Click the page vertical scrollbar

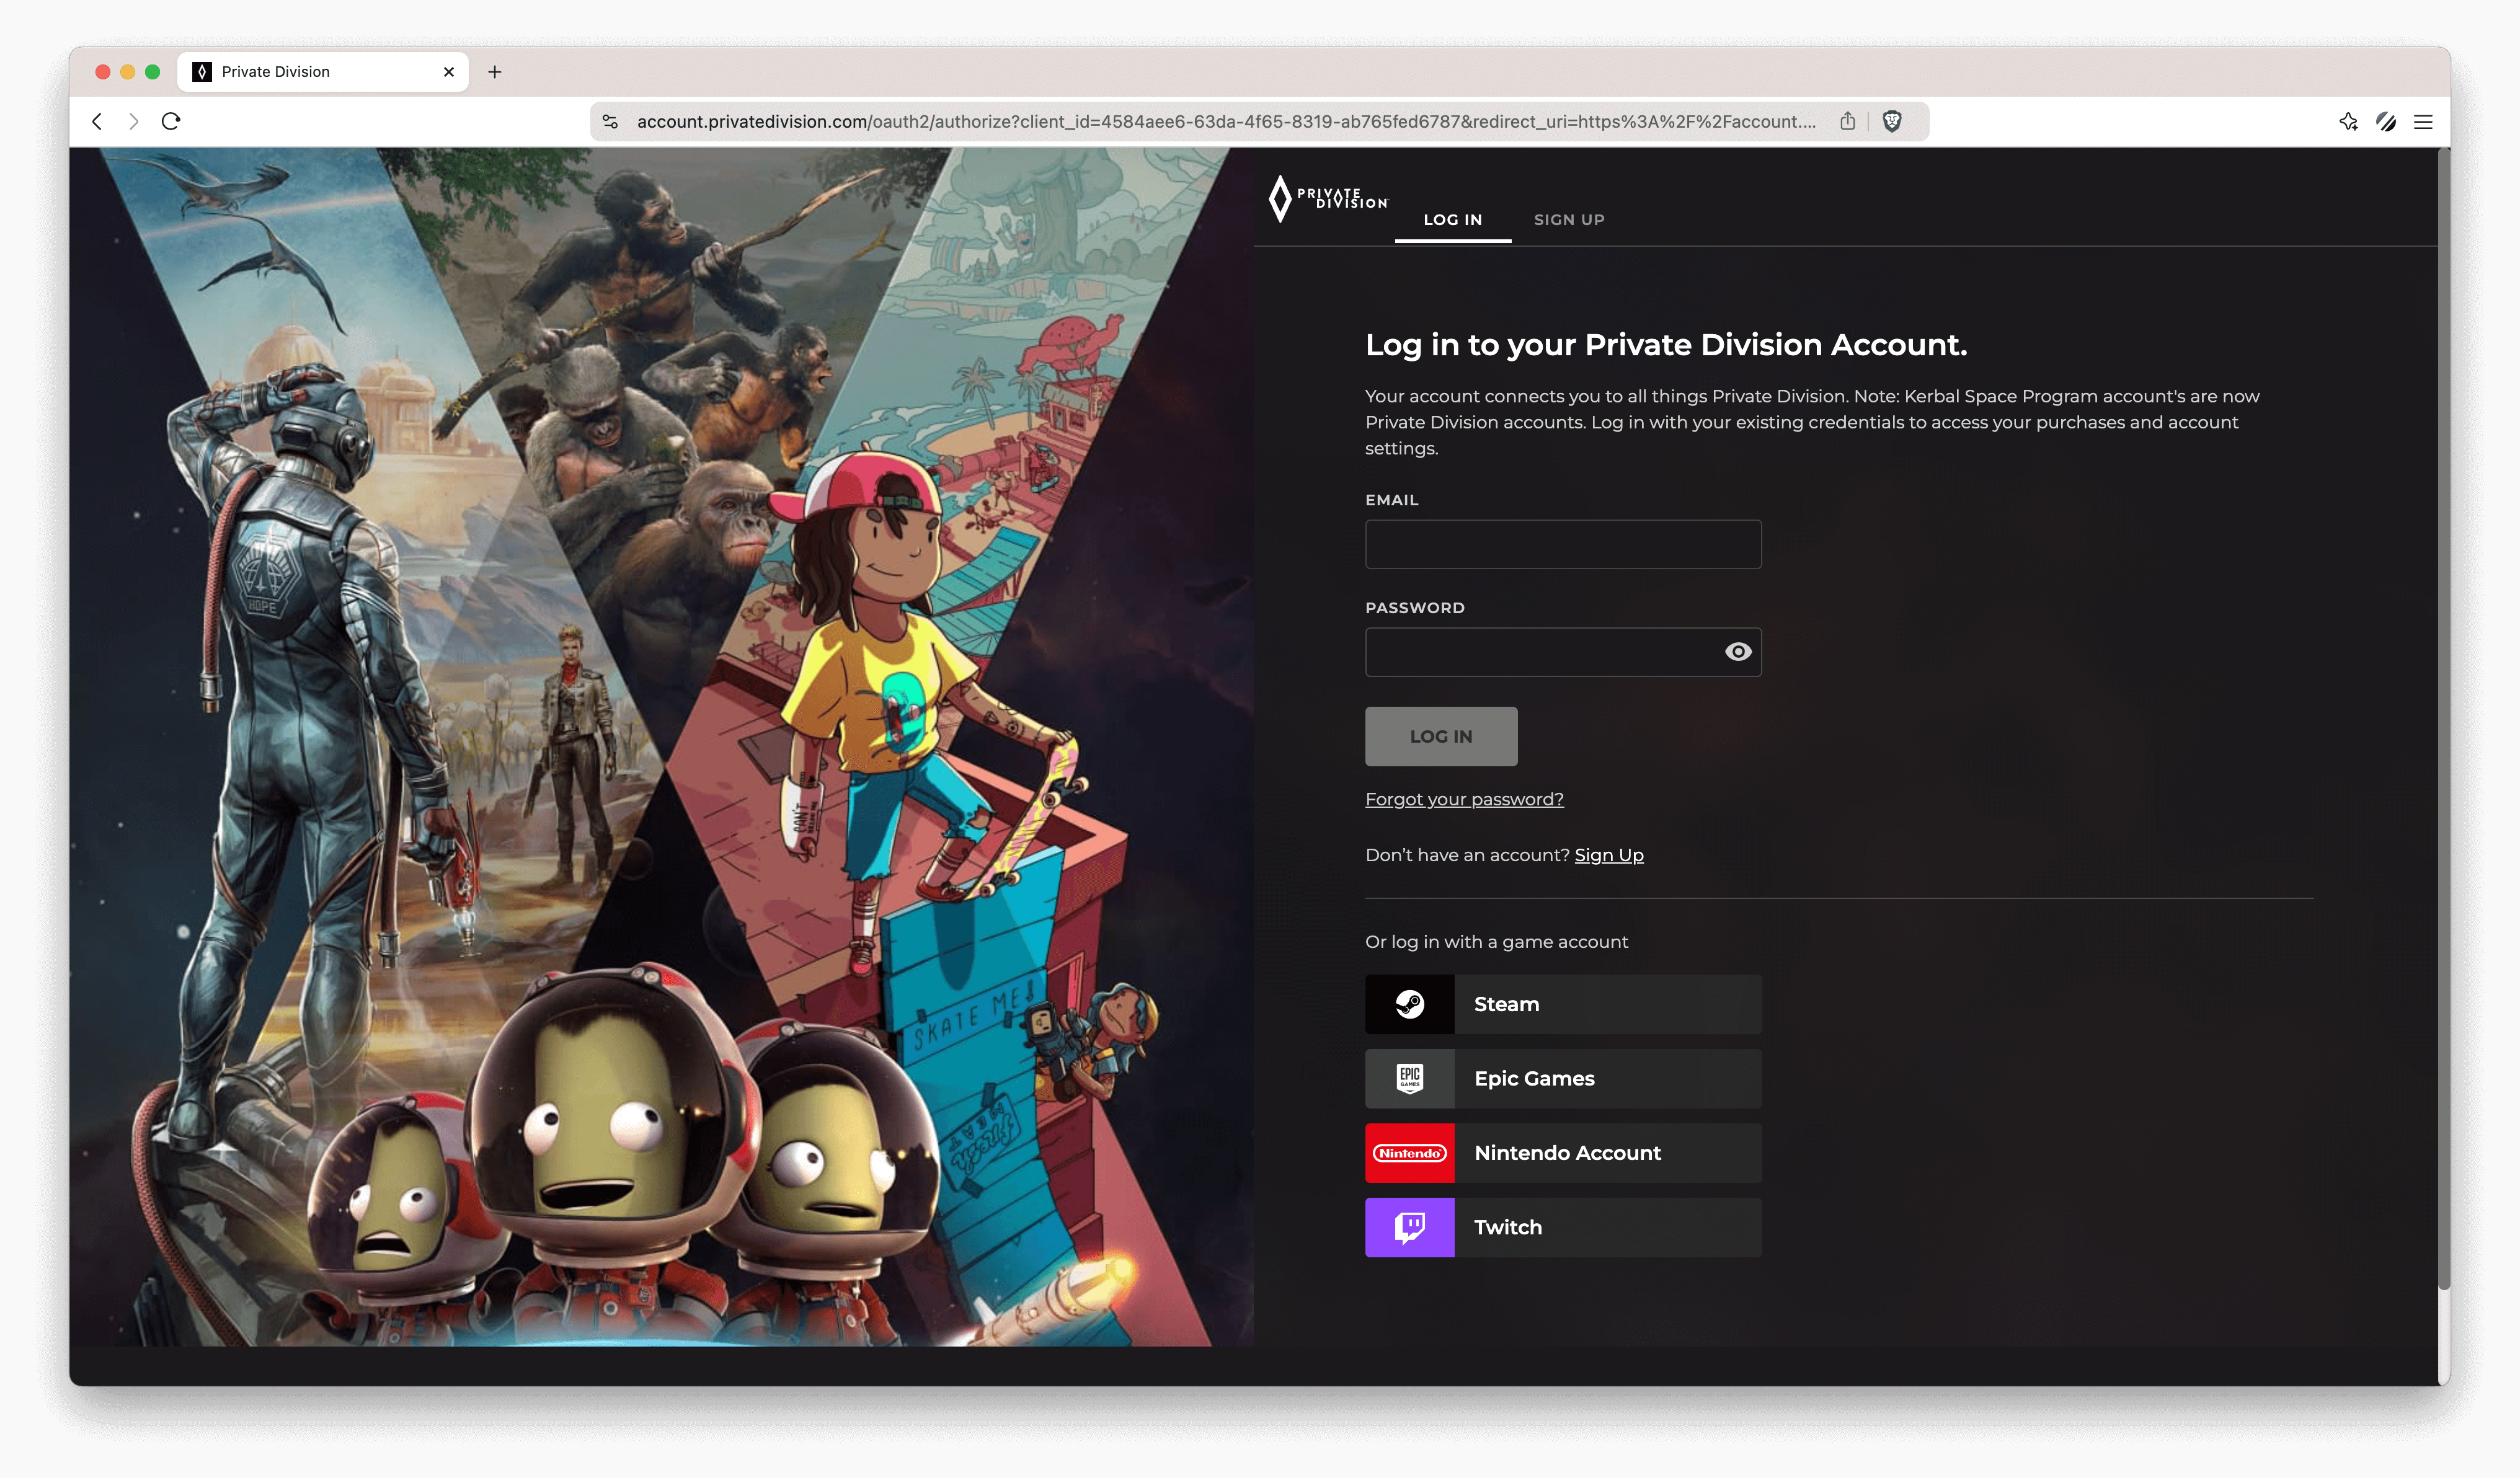tap(2443, 720)
